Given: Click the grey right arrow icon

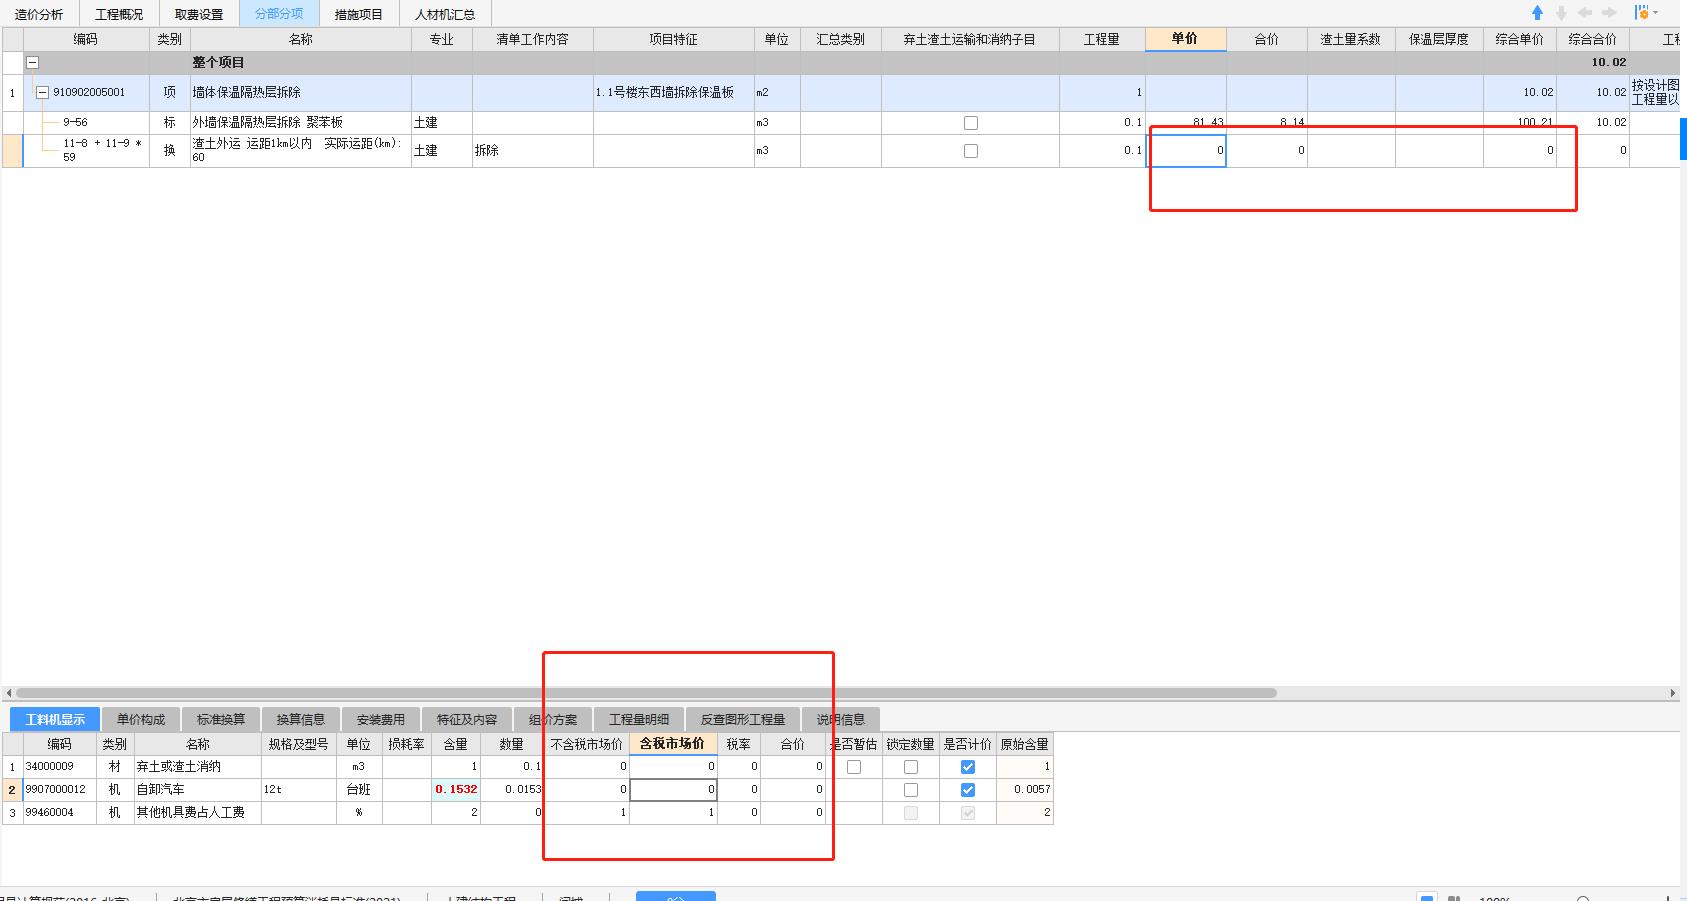Looking at the screenshot, I should point(1609,13).
